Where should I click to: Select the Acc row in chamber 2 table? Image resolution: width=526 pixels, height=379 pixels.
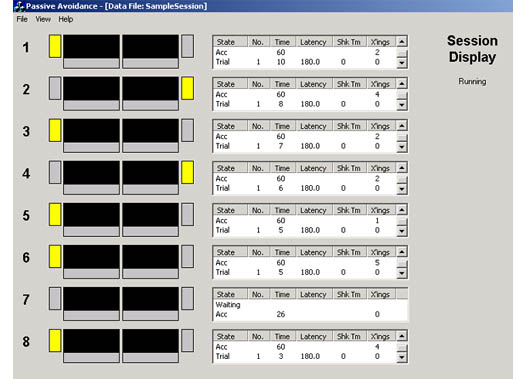tap(305, 95)
